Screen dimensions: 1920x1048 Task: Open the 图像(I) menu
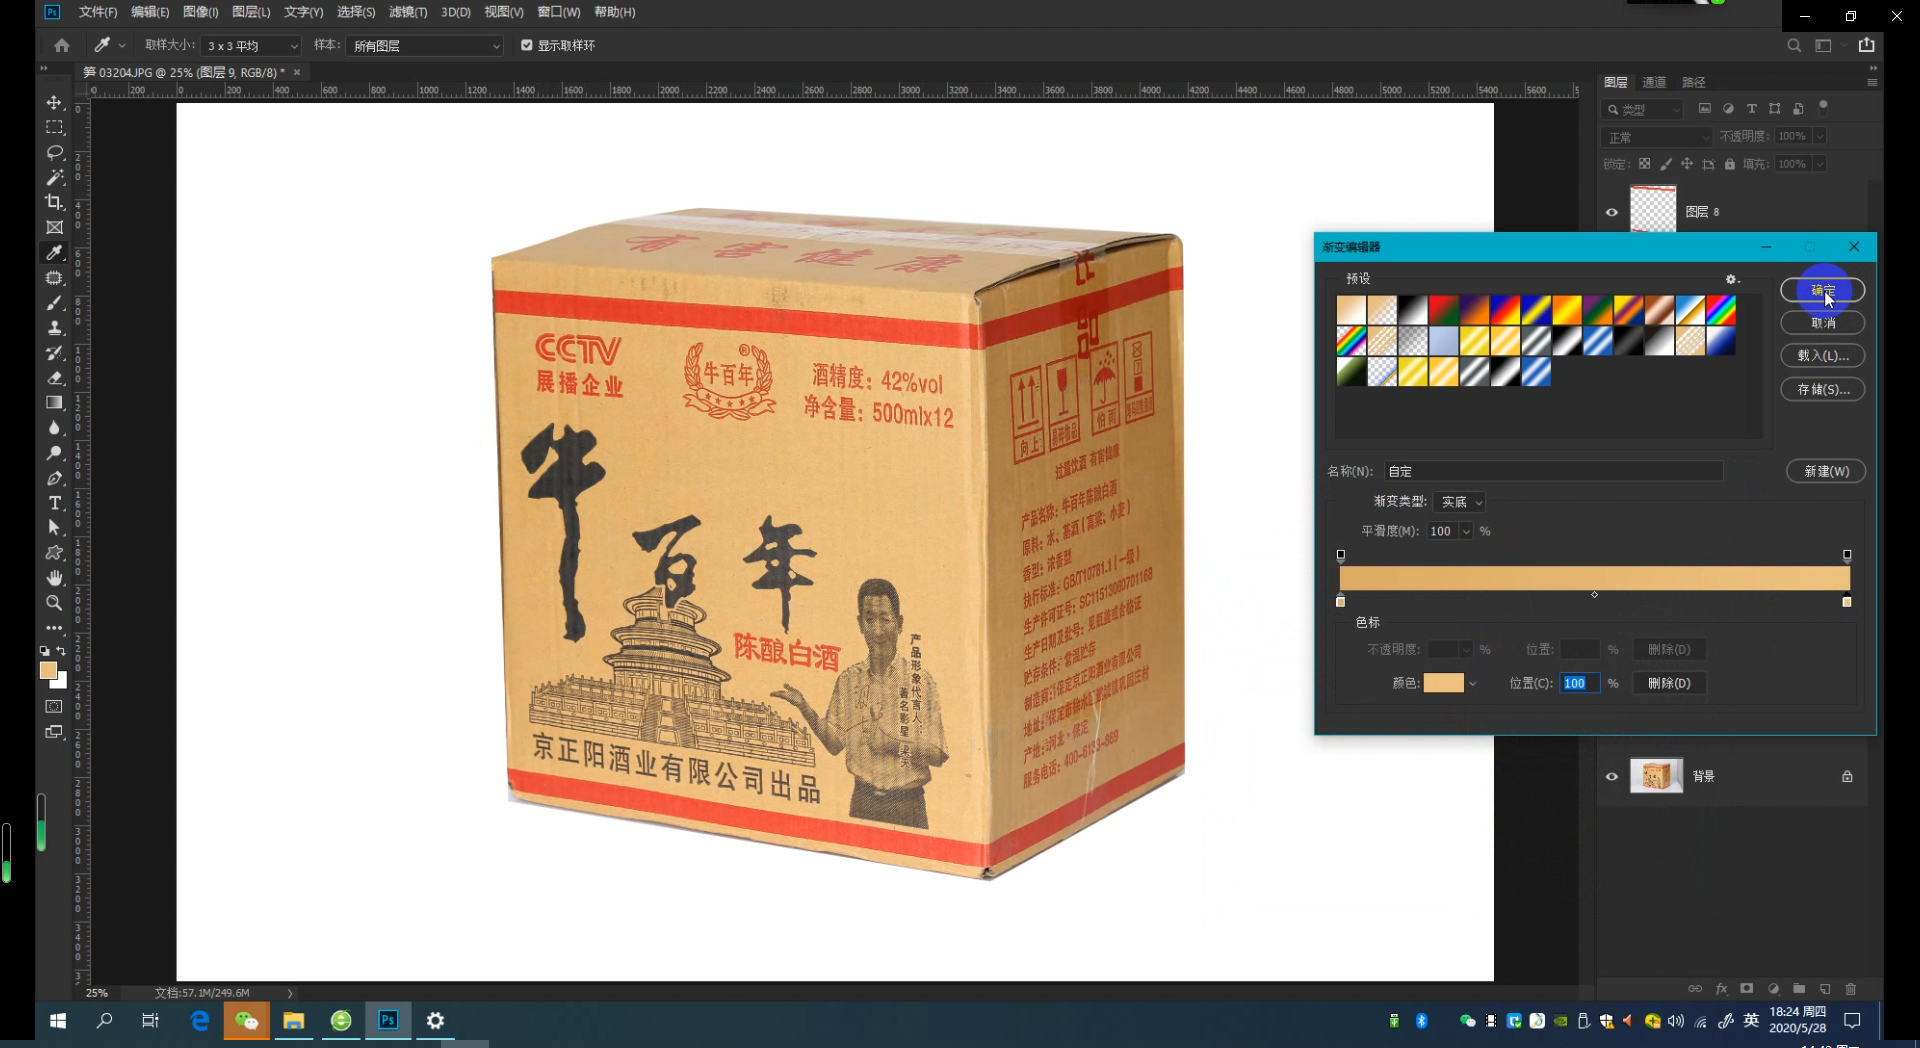coord(201,12)
